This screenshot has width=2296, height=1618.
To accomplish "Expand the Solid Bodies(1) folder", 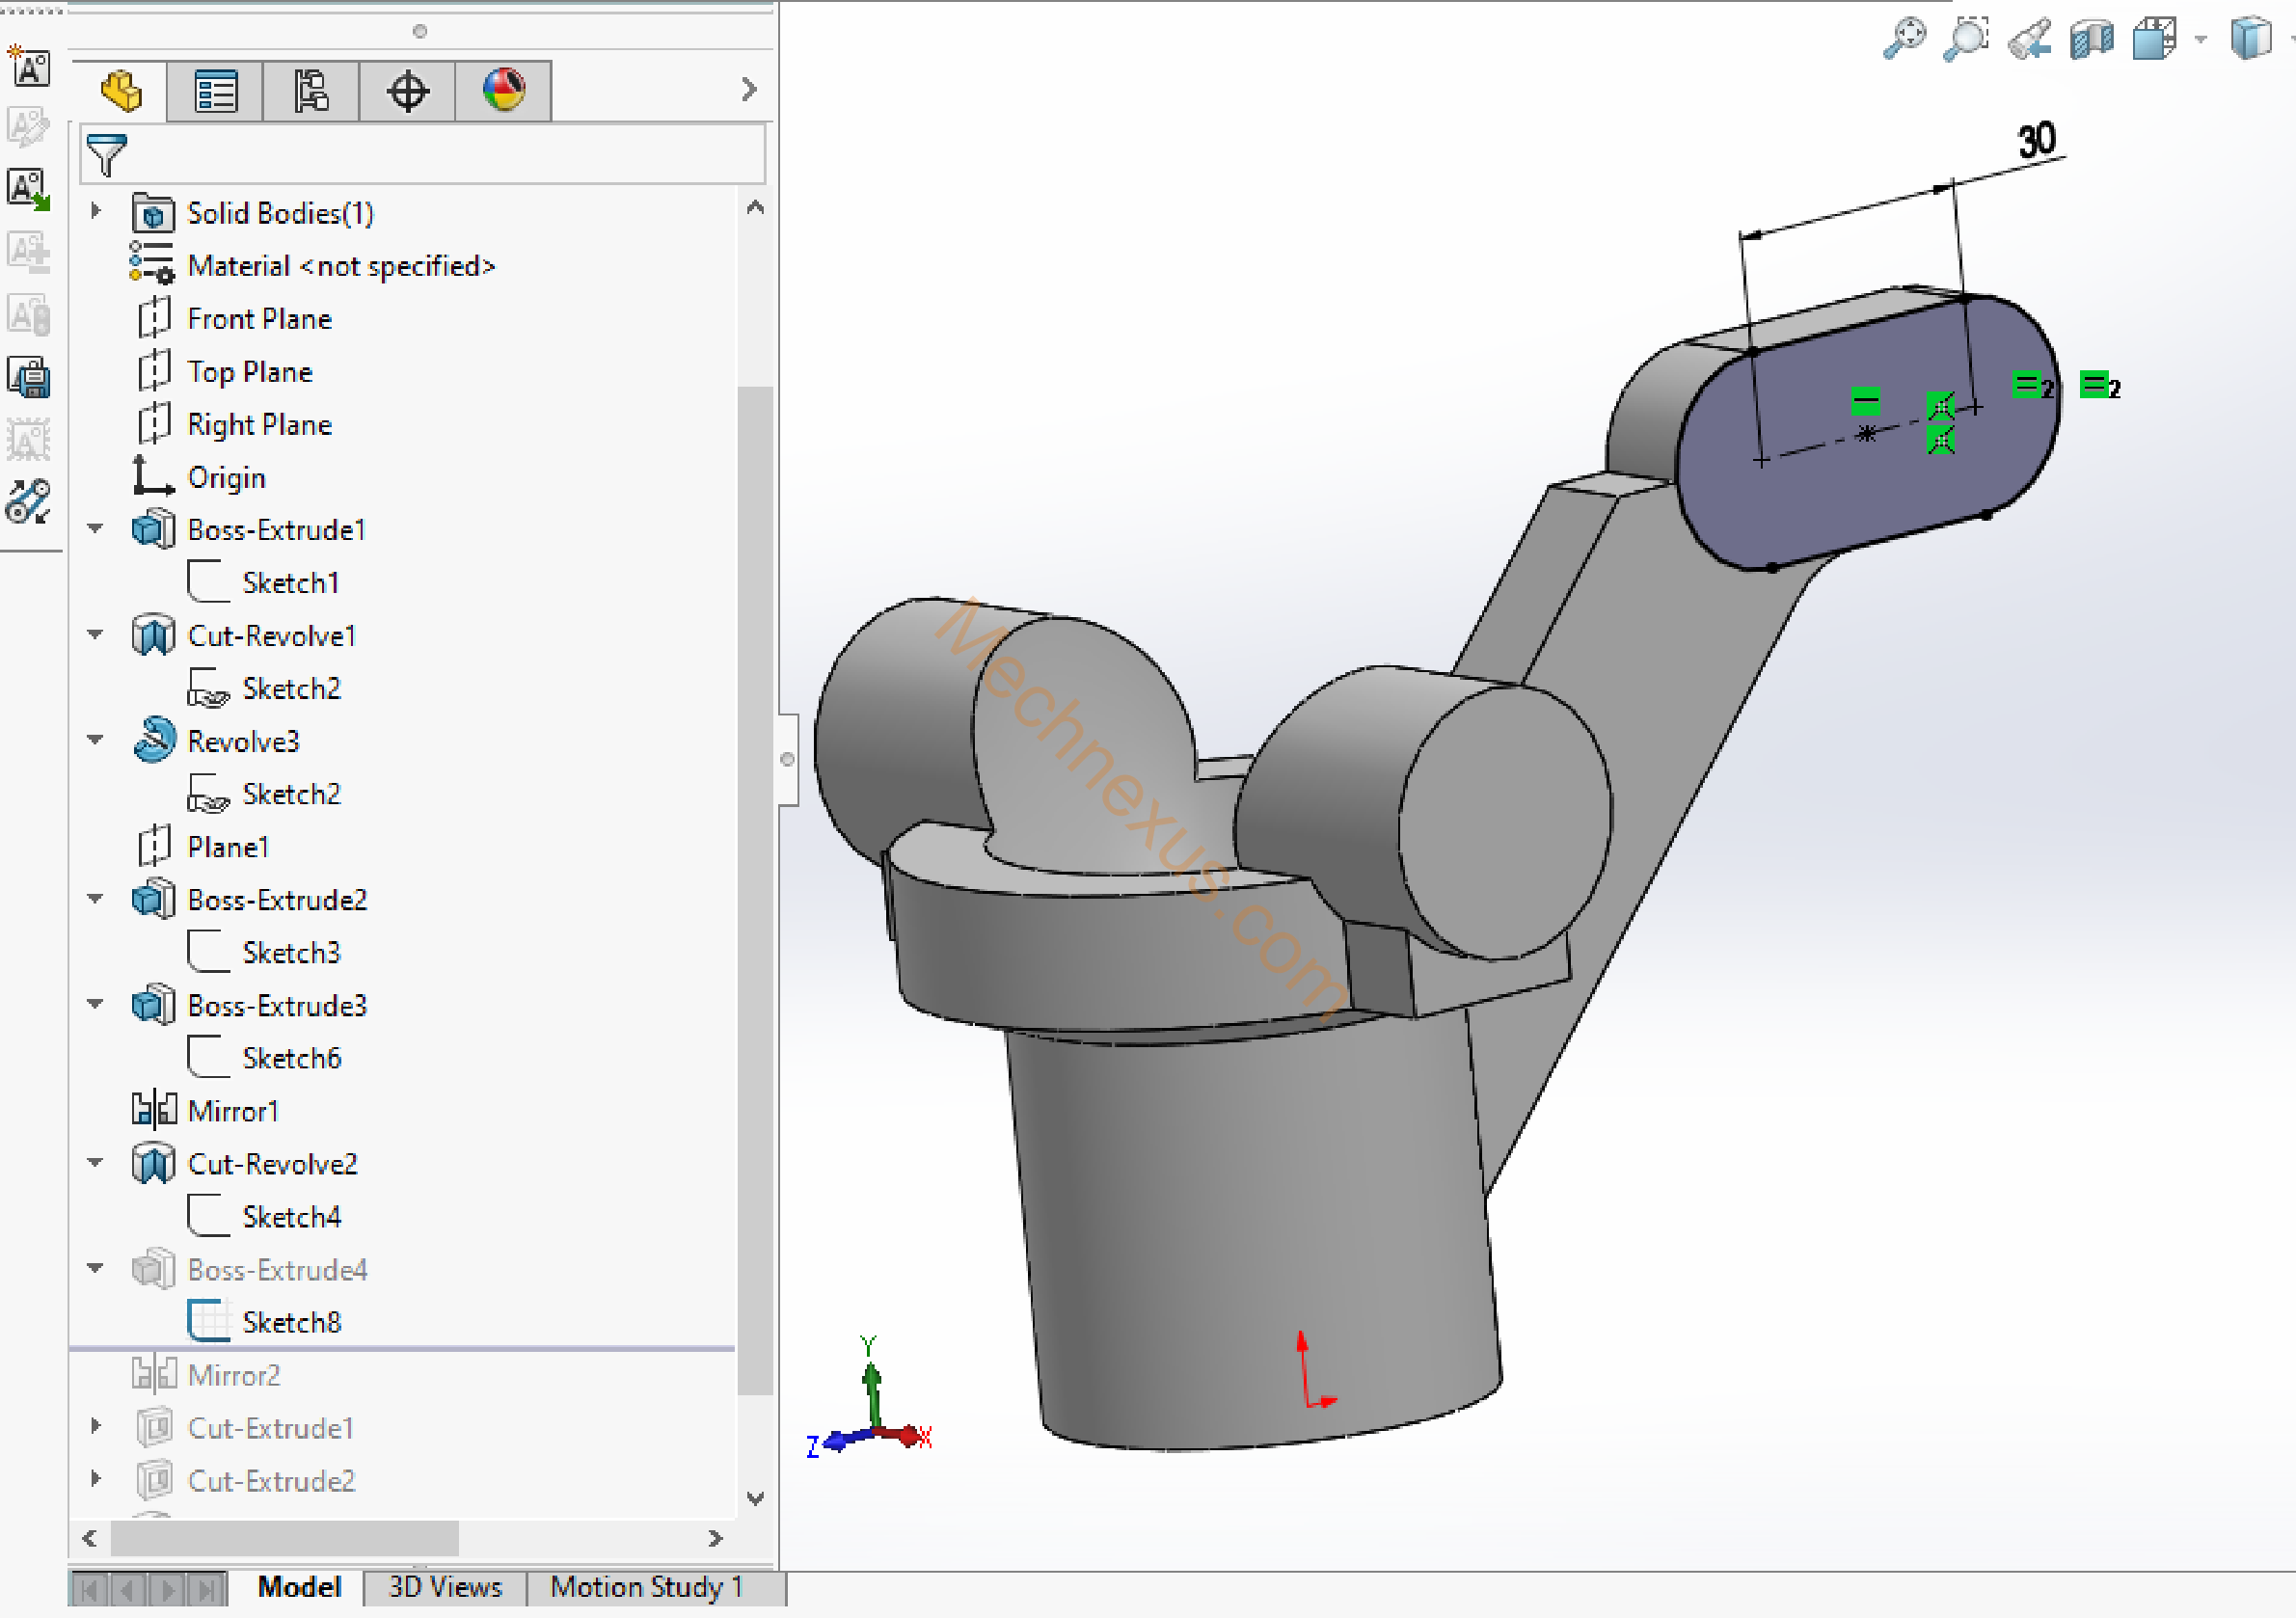I will point(96,211).
